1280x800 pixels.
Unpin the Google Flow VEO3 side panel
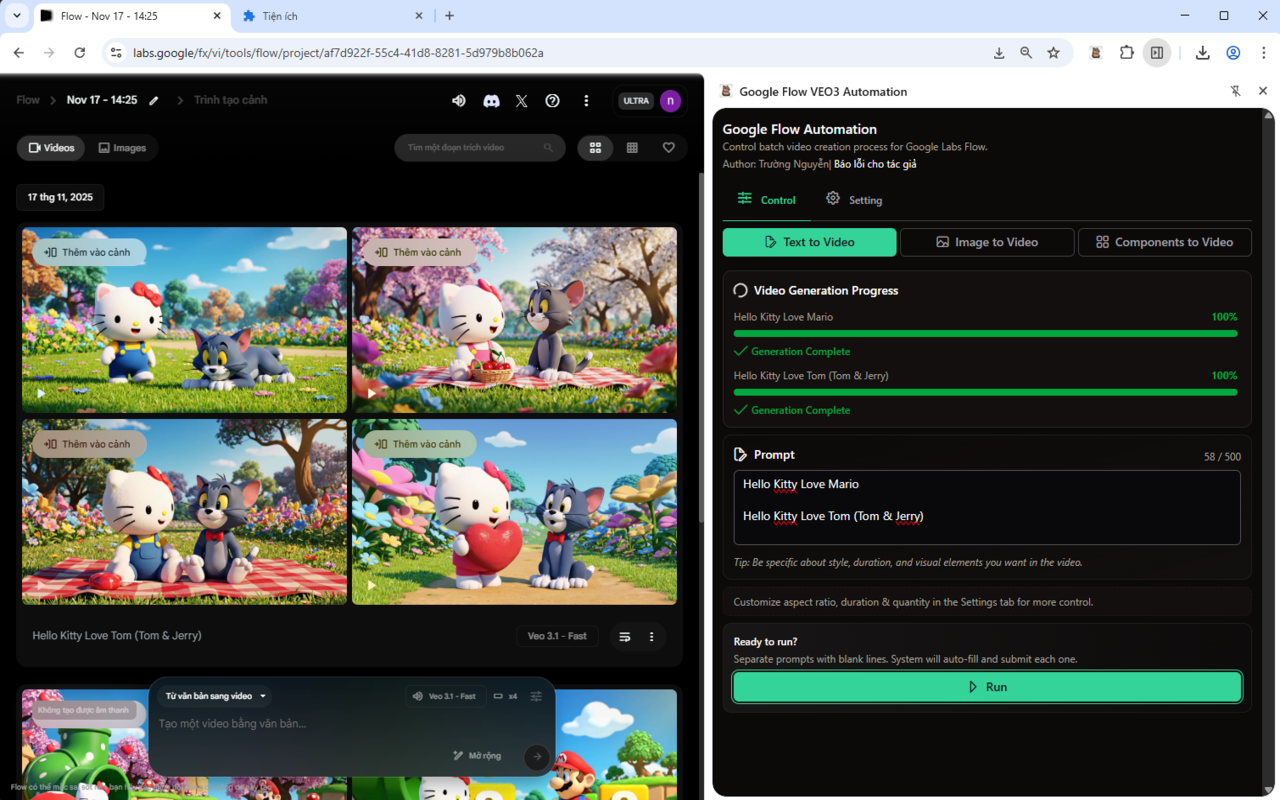coord(1235,91)
